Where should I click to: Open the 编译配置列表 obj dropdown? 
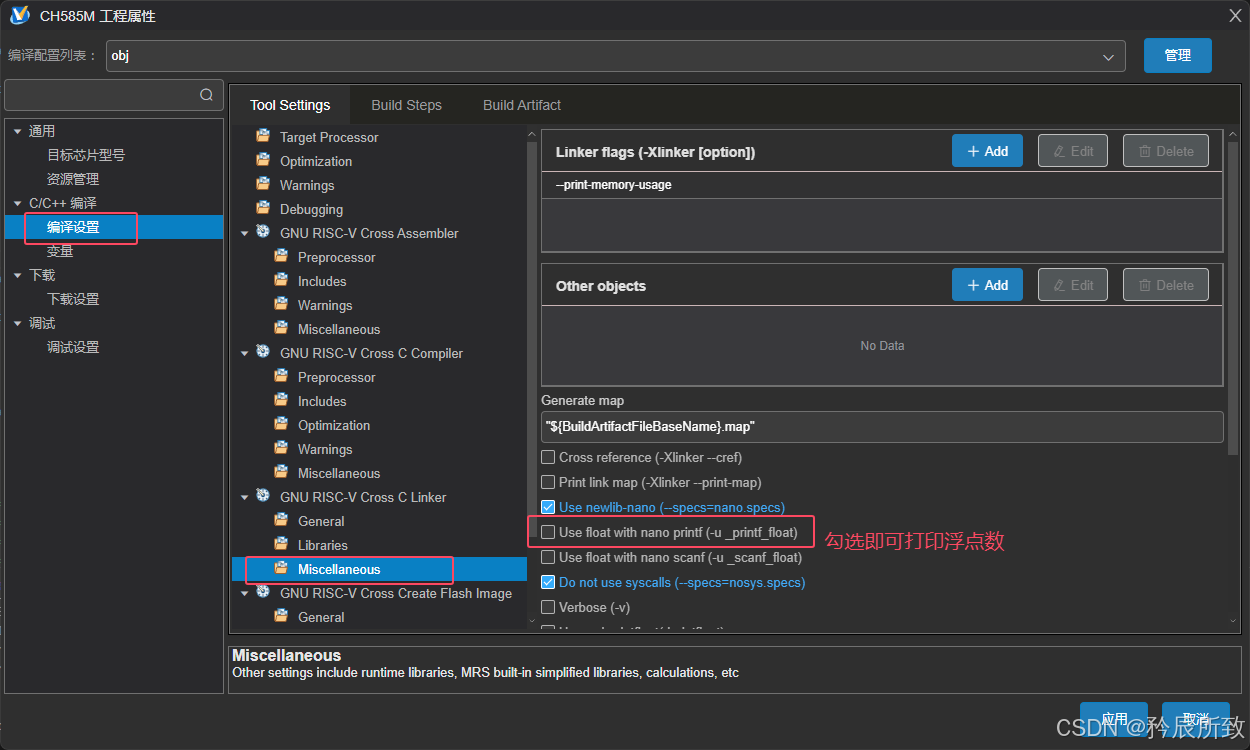(x=615, y=56)
